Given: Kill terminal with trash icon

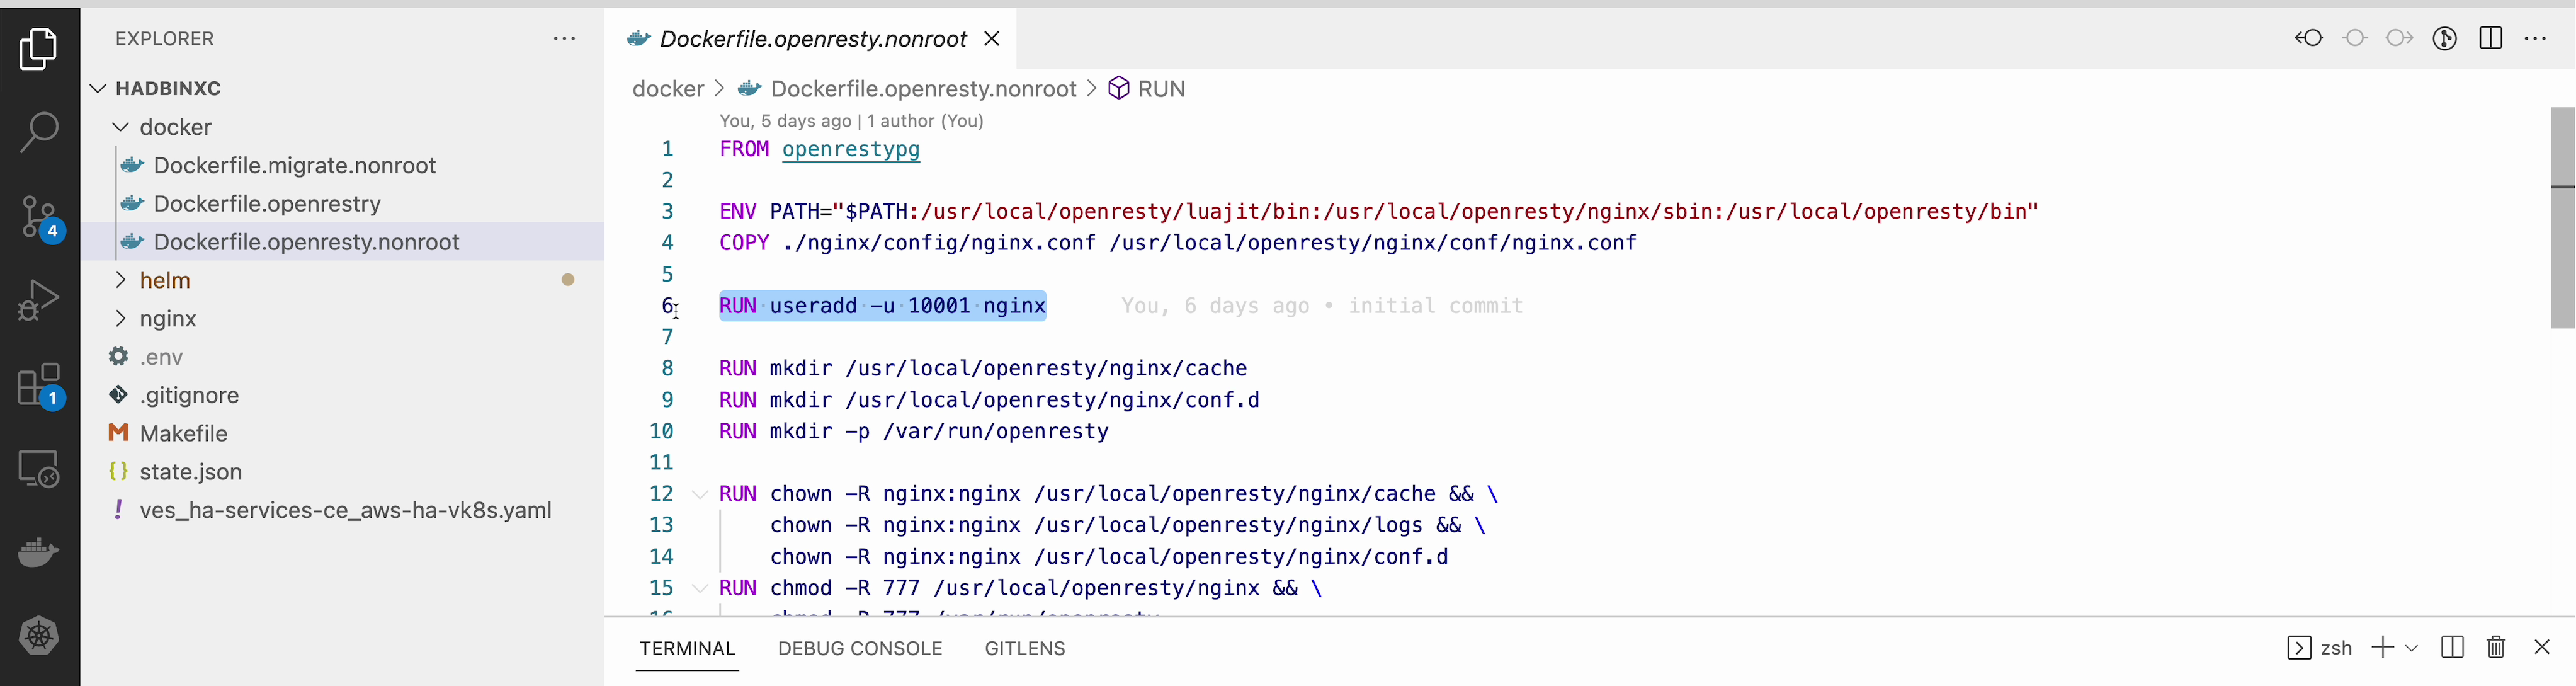Looking at the screenshot, I should point(2496,647).
